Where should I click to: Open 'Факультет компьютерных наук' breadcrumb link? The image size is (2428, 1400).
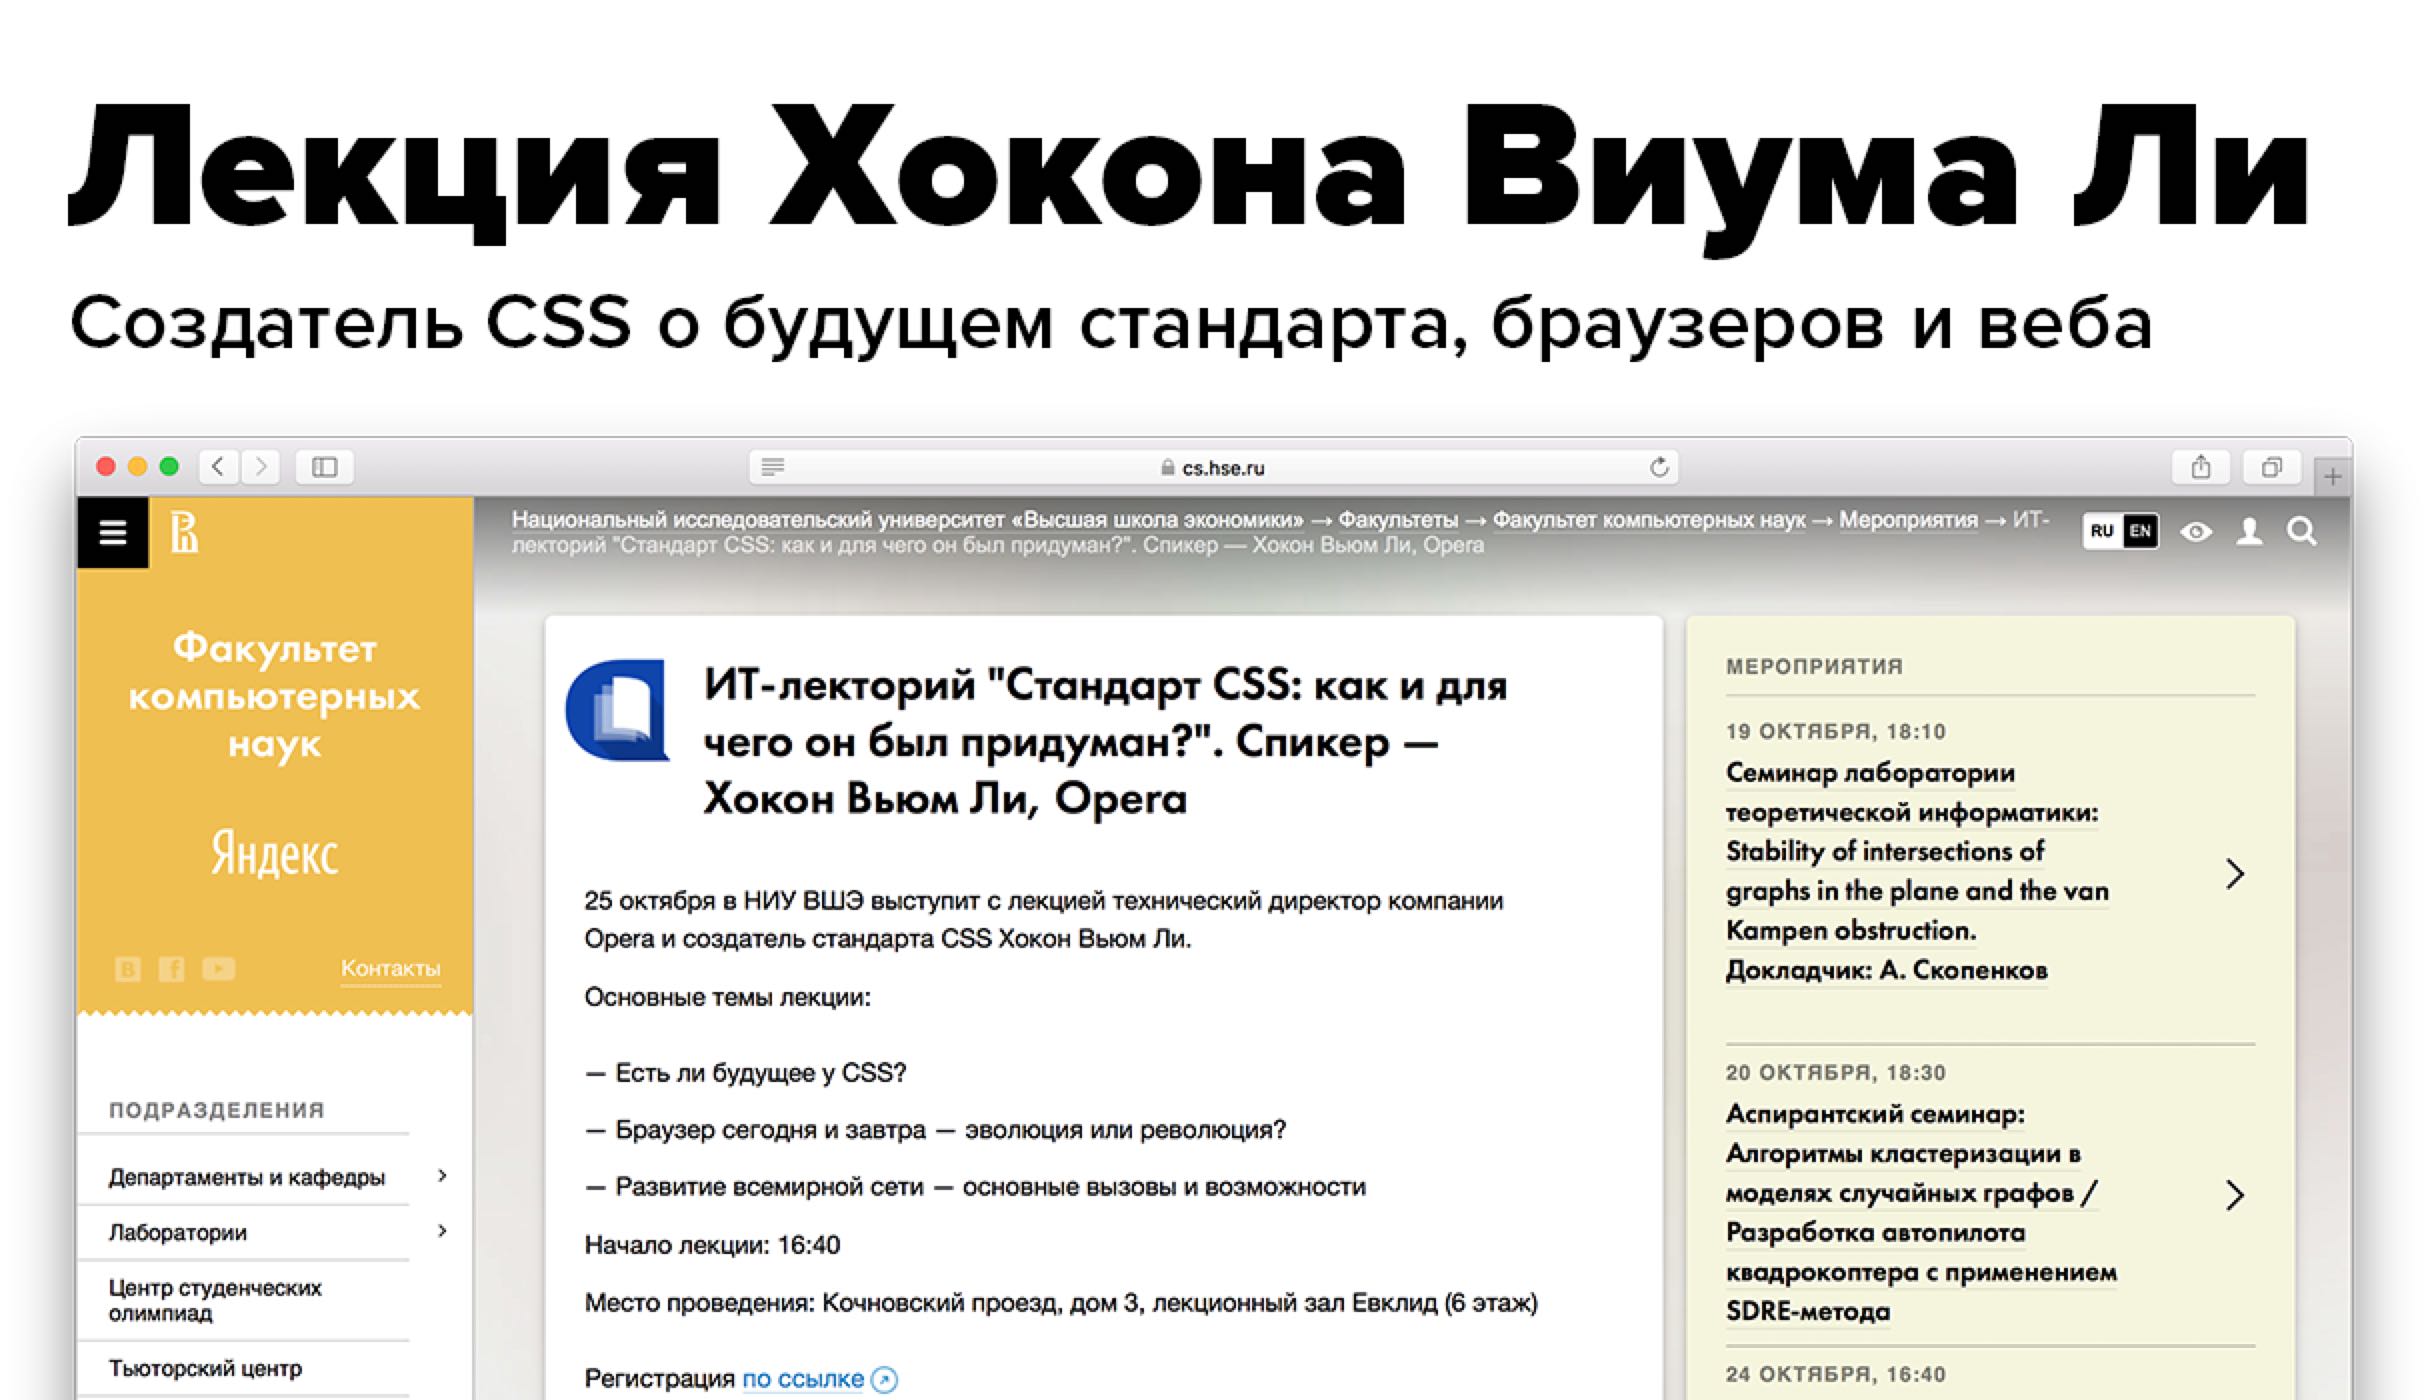[x=1649, y=520]
